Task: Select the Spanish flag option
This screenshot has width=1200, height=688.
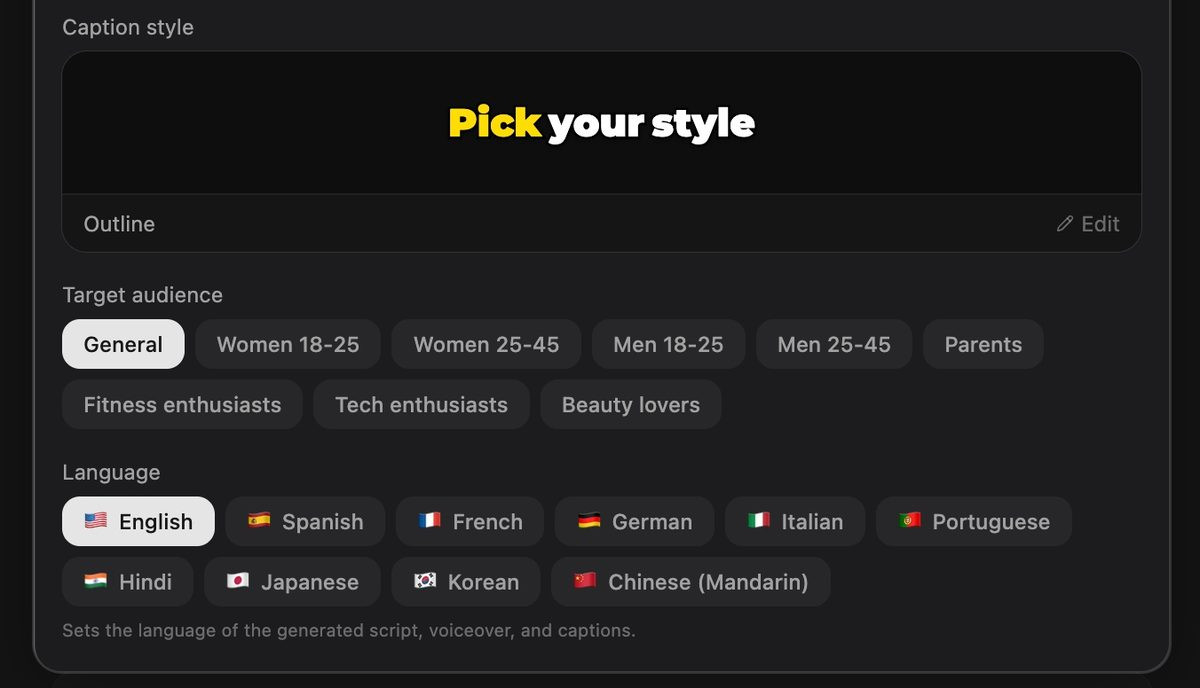Action: (x=305, y=522)
